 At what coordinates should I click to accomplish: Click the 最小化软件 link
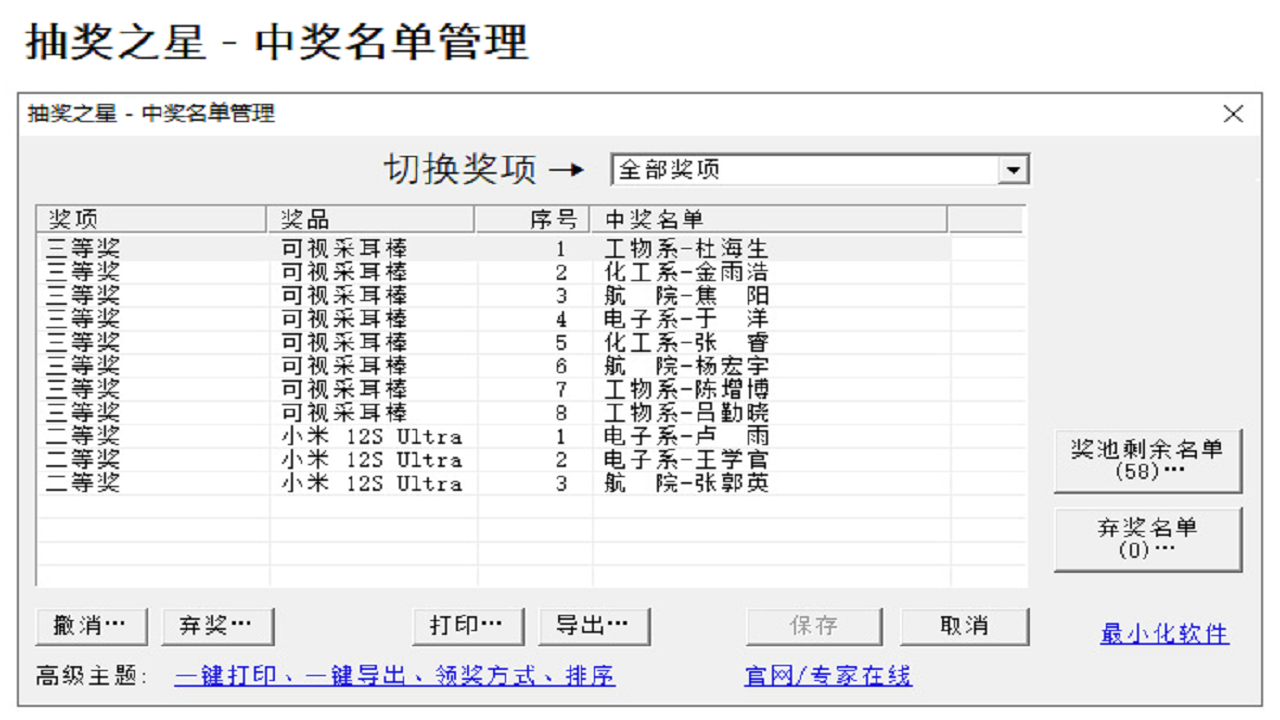pos(1164,633)
